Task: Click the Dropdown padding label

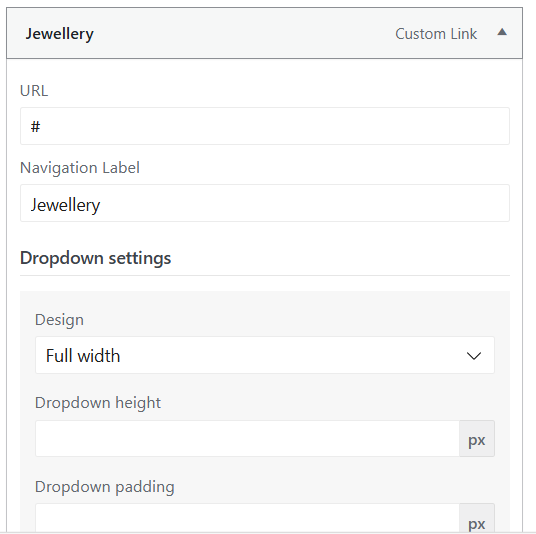Action: (105, 487)
